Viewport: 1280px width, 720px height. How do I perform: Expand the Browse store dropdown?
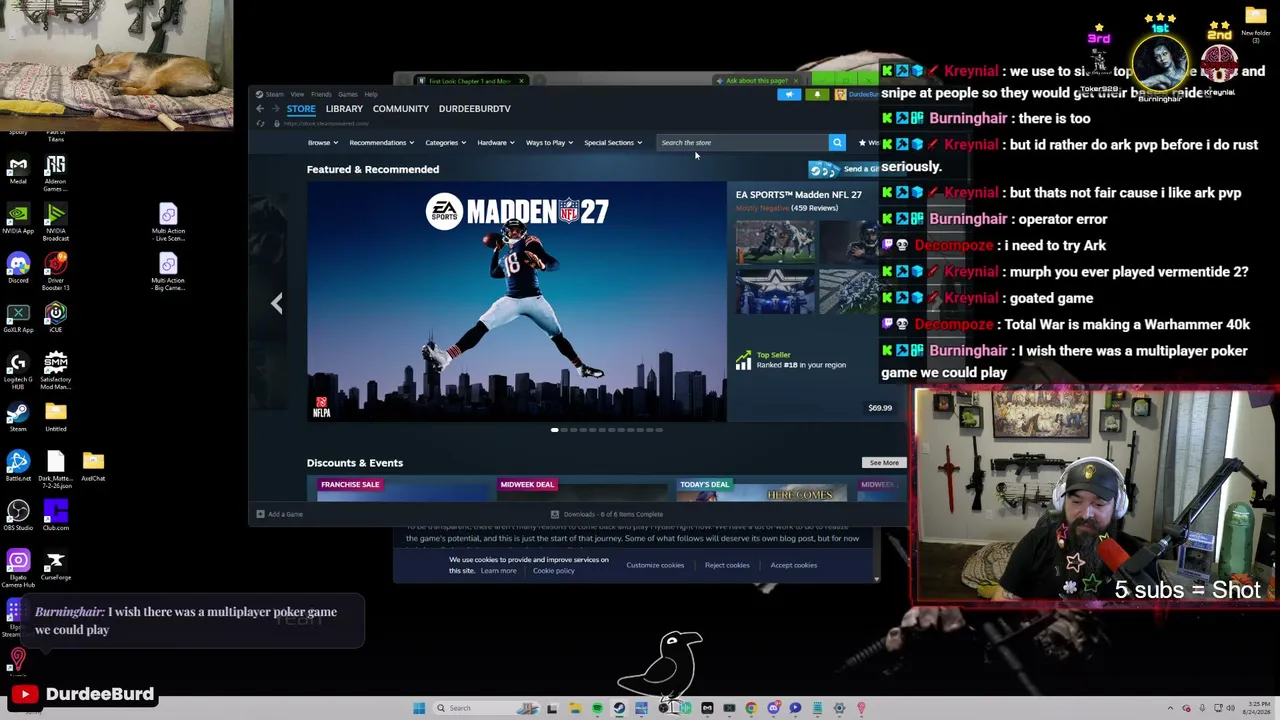322,143
